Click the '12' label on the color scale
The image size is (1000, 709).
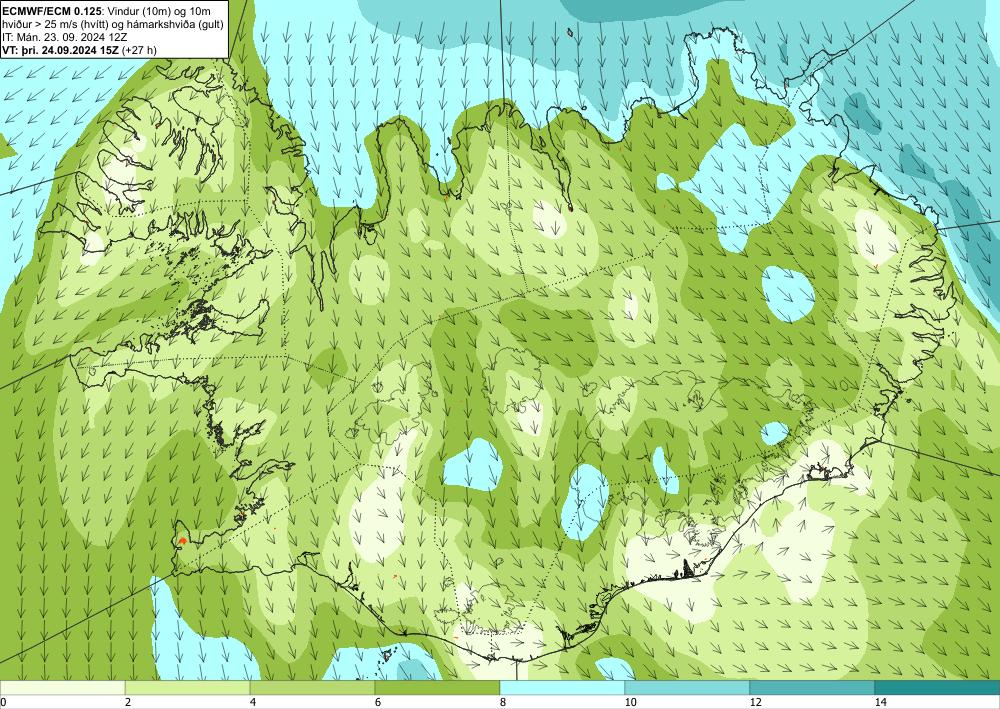(755, 703)
